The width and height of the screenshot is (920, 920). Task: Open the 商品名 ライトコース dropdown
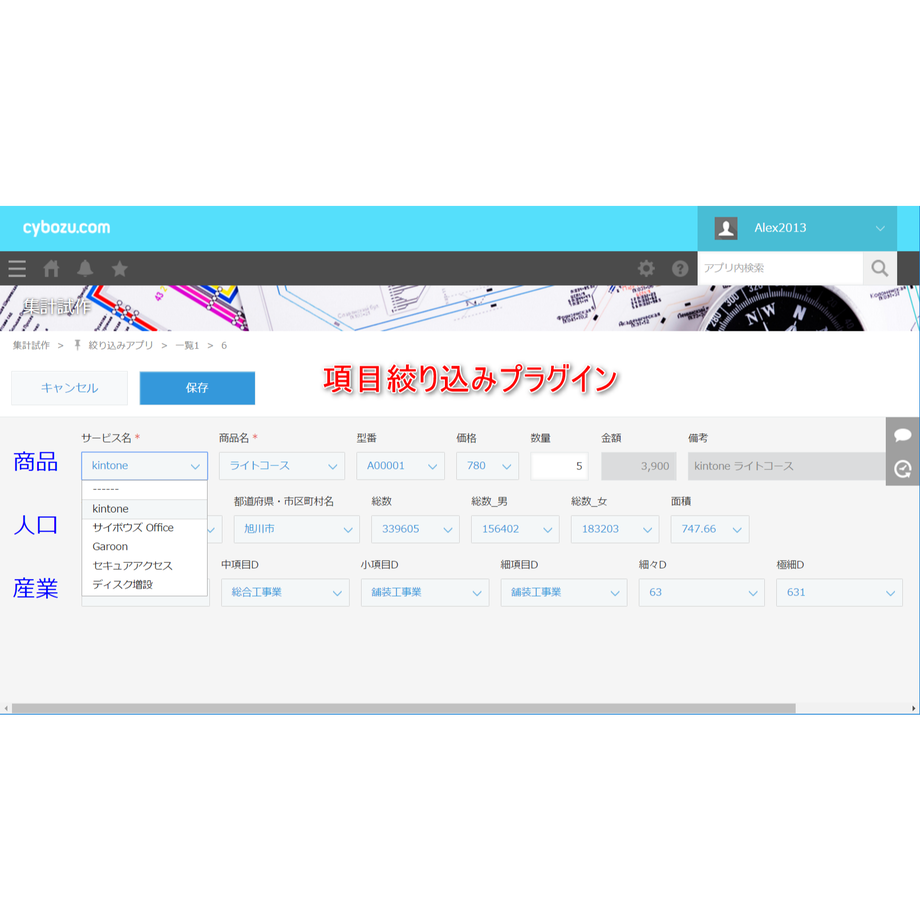[282, 466]
